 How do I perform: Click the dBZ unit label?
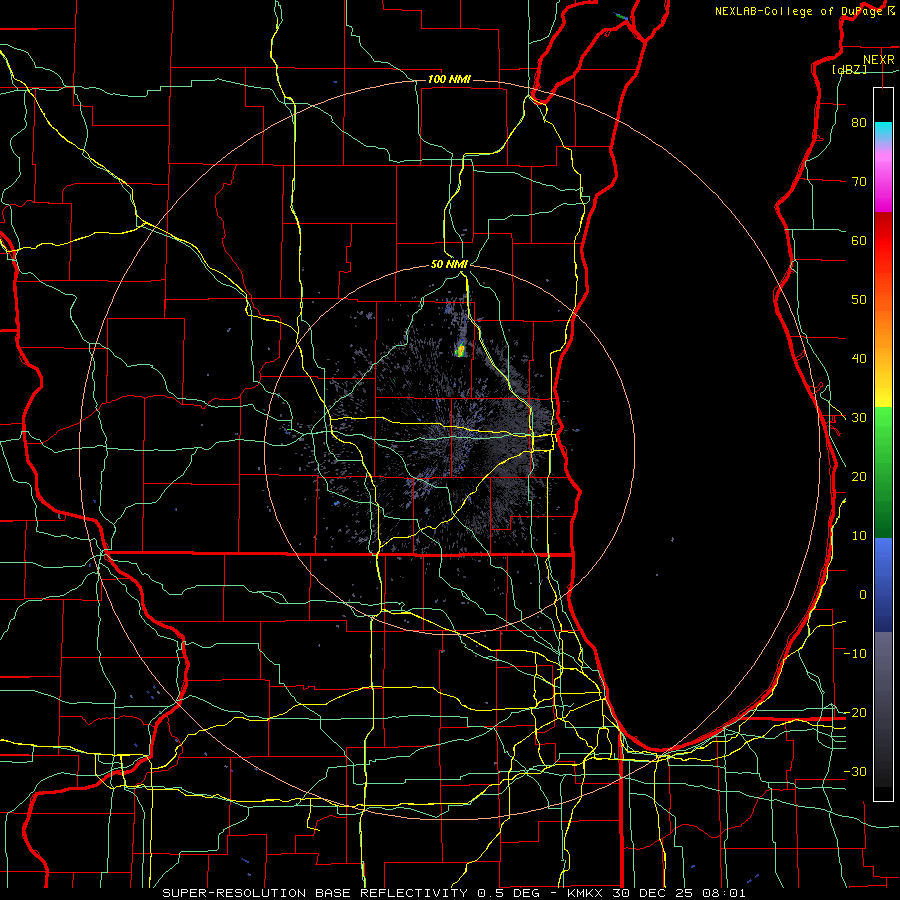coord(849,69)
